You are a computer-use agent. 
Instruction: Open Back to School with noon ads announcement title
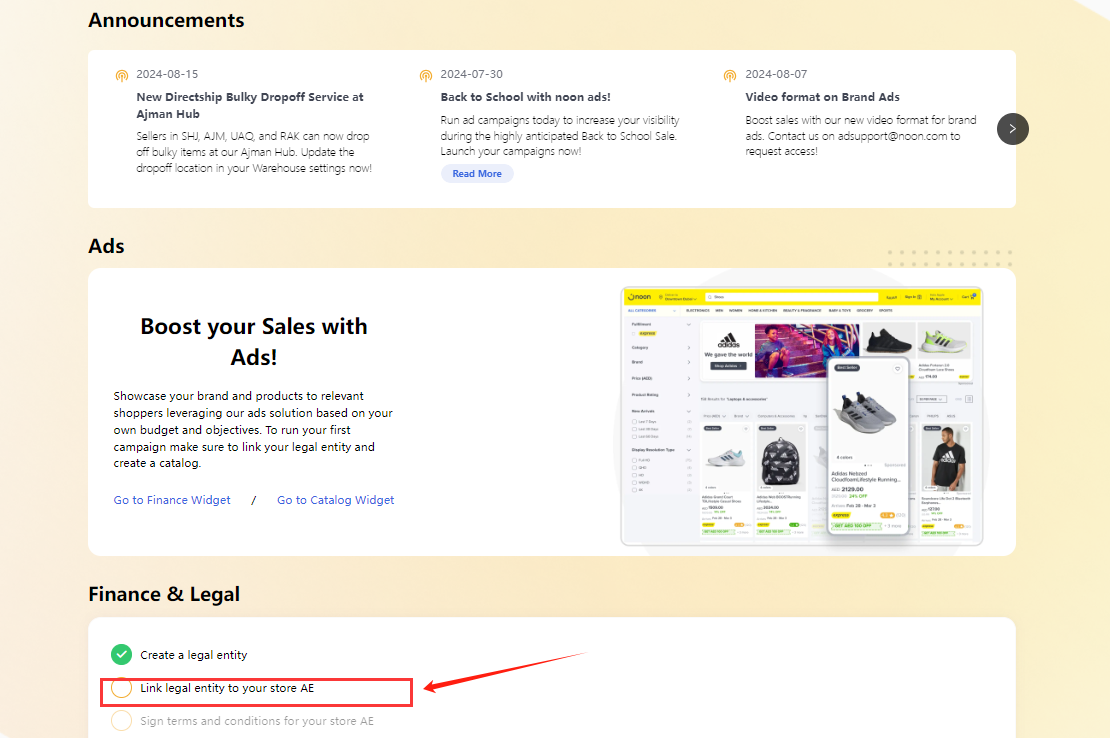[x=525, y=97]
